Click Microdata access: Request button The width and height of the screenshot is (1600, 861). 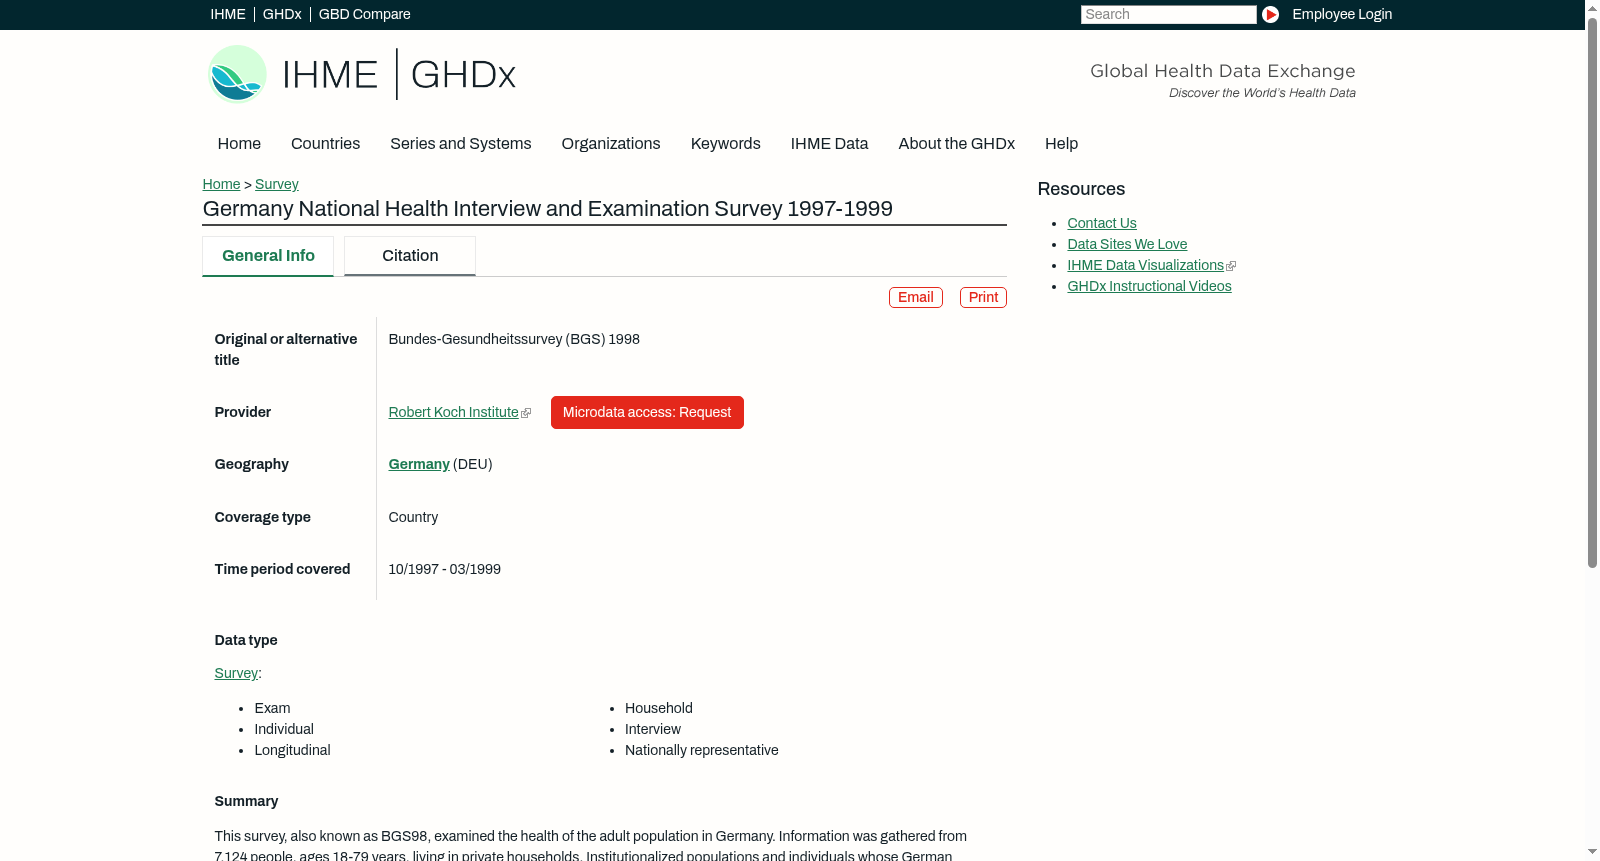(647, 412)
